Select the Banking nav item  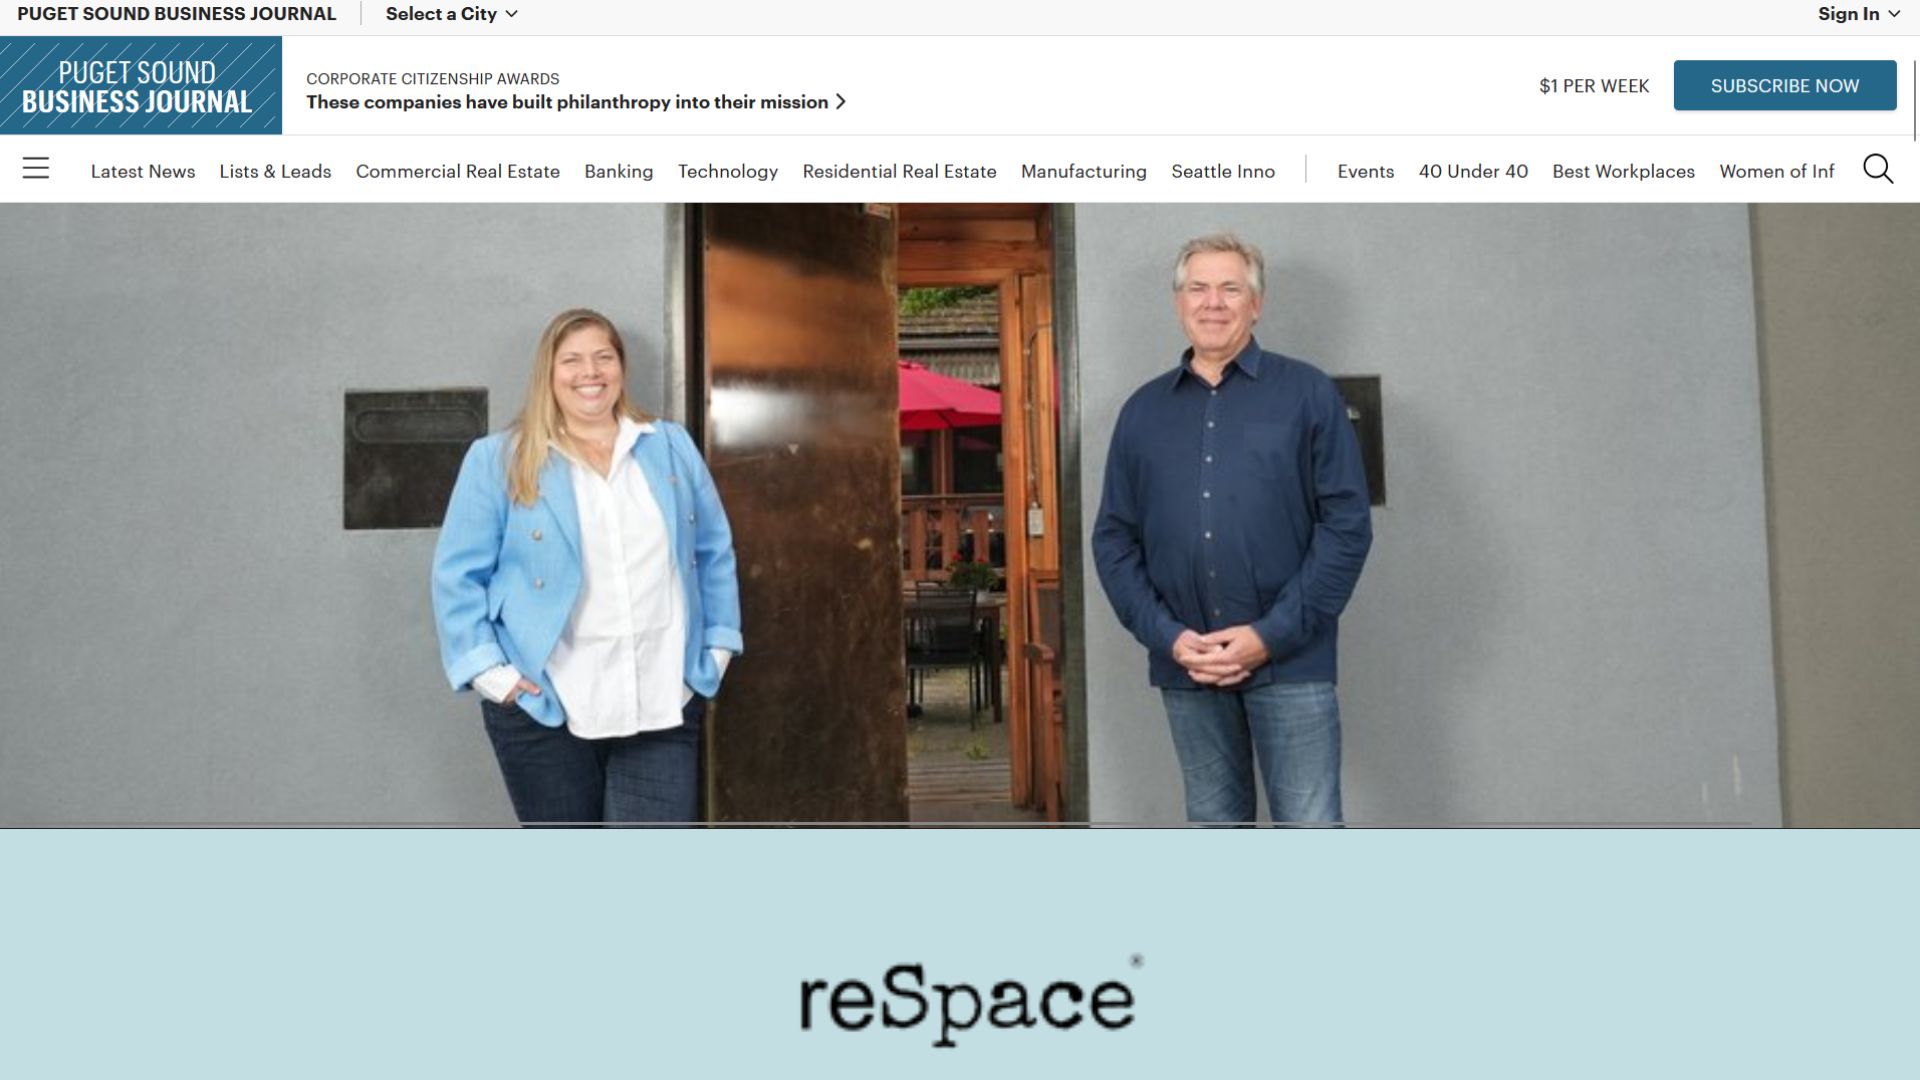[619, 171]
